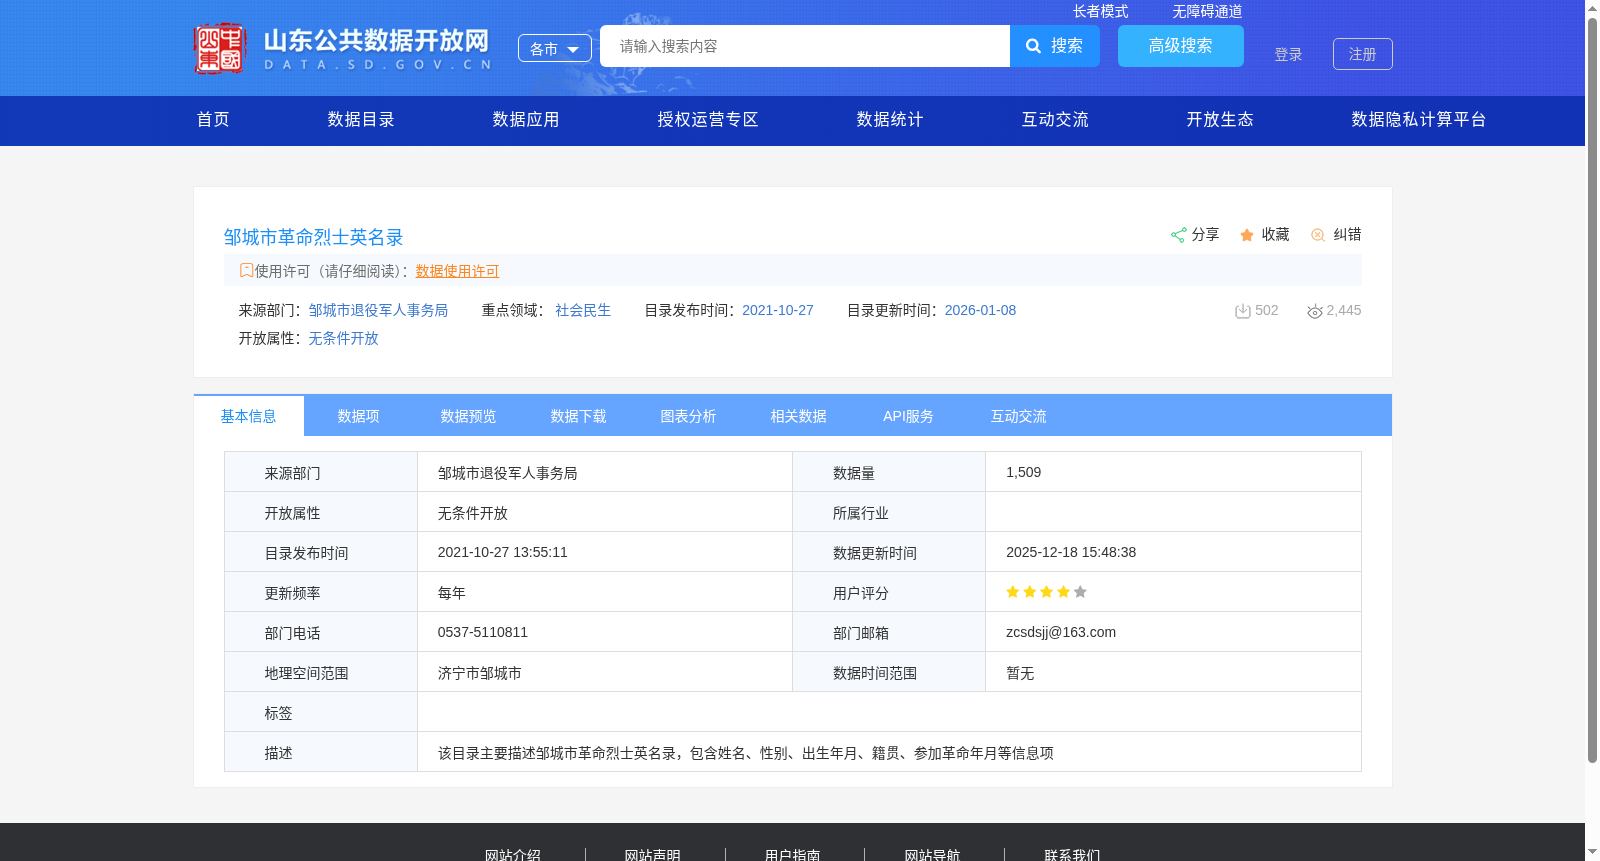Open 网站声明 footer link

(653, 855)
